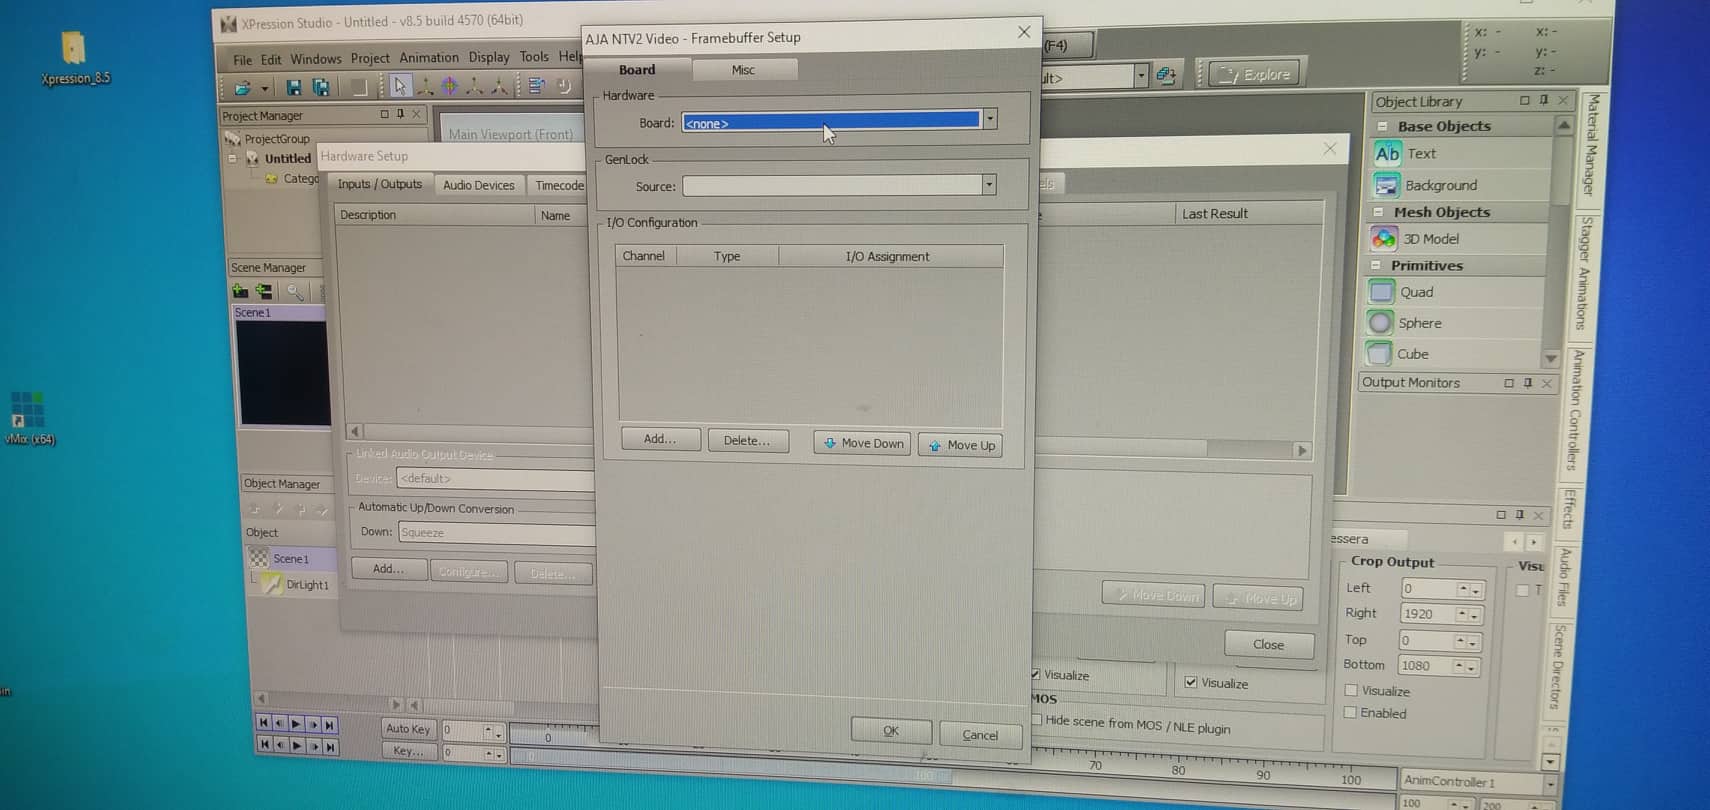Click the multicolor rotate gizmo tool
The image size is (1710, 810).
click(x=450, y=87)
